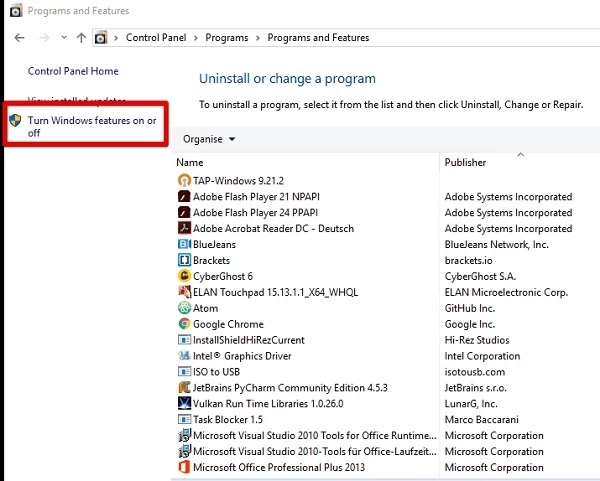Image resolution: width=600 pixels, height=481 pixels.
Task: Select the Task Blocker 1.5 icon
Action: (x=184, y=419)
